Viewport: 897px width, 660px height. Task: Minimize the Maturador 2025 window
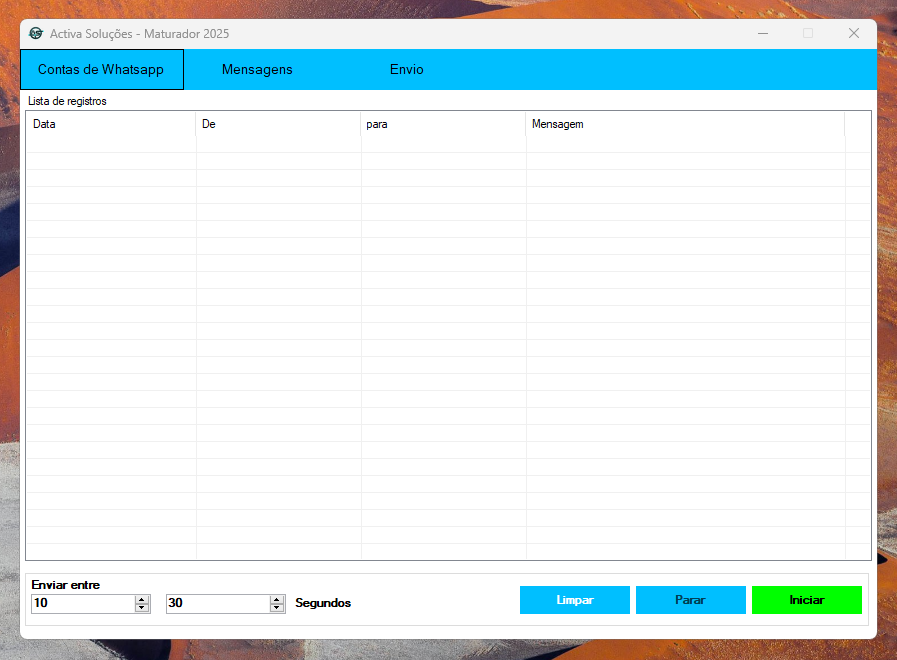[763, 33]
